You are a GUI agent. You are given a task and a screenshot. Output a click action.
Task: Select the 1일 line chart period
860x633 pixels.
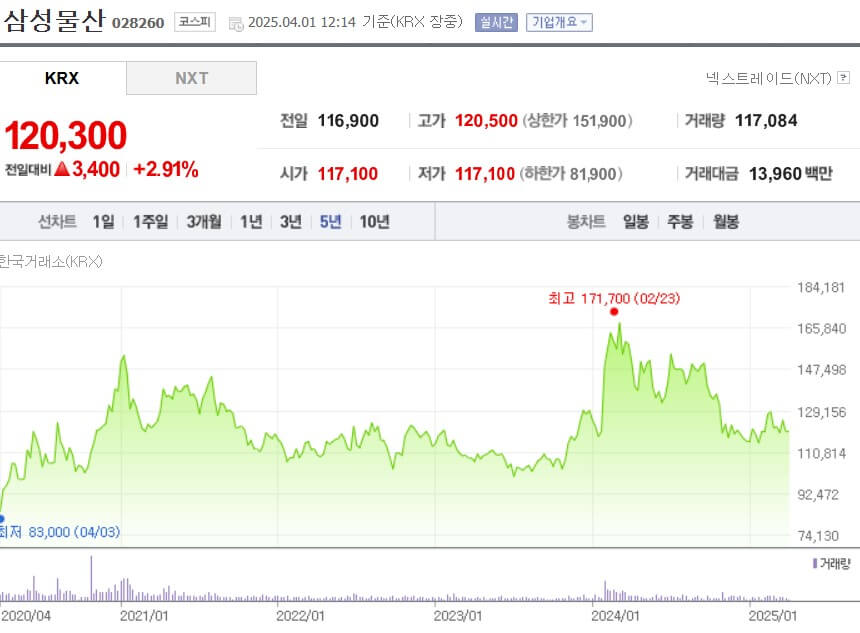(103, 222)
